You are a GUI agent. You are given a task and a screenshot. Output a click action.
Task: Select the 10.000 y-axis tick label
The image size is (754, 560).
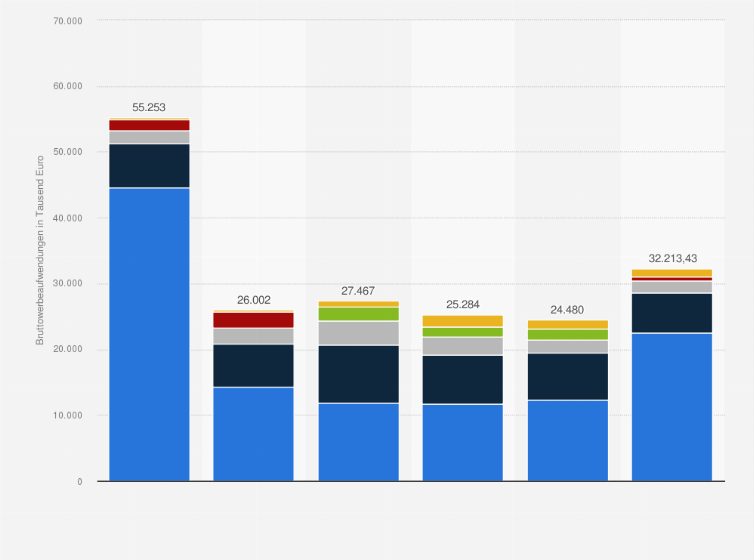coord(68,416)
